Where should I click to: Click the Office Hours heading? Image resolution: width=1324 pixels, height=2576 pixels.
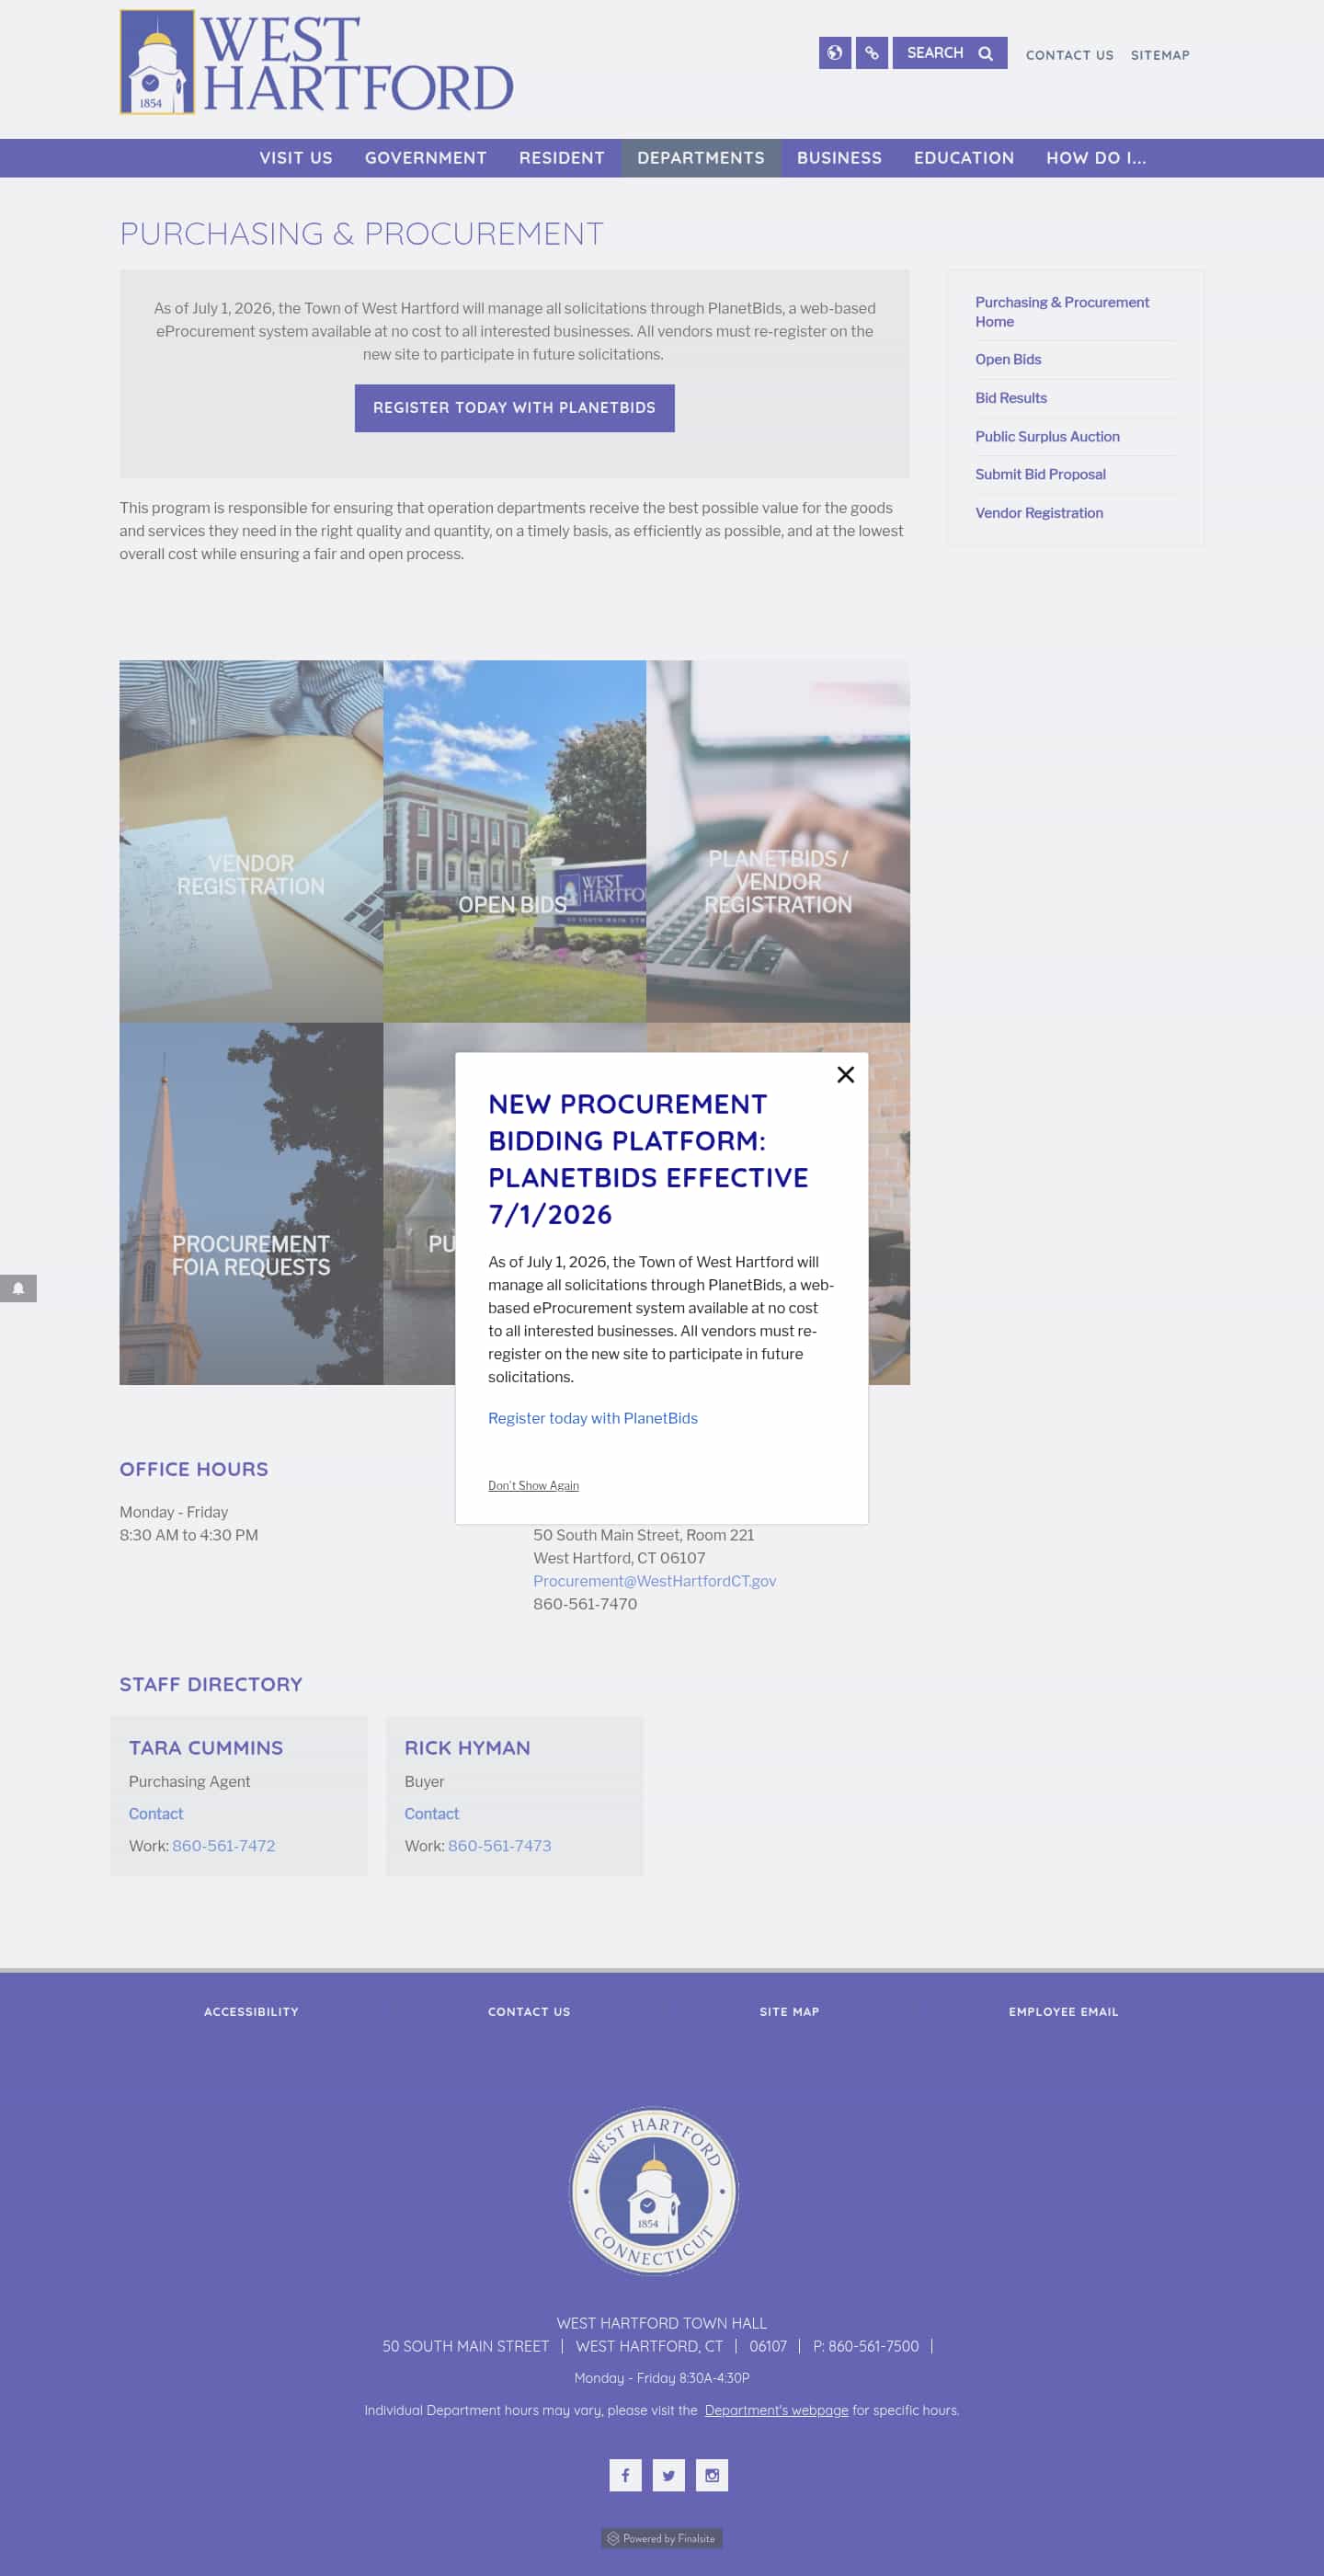(x=194, y=1469)
